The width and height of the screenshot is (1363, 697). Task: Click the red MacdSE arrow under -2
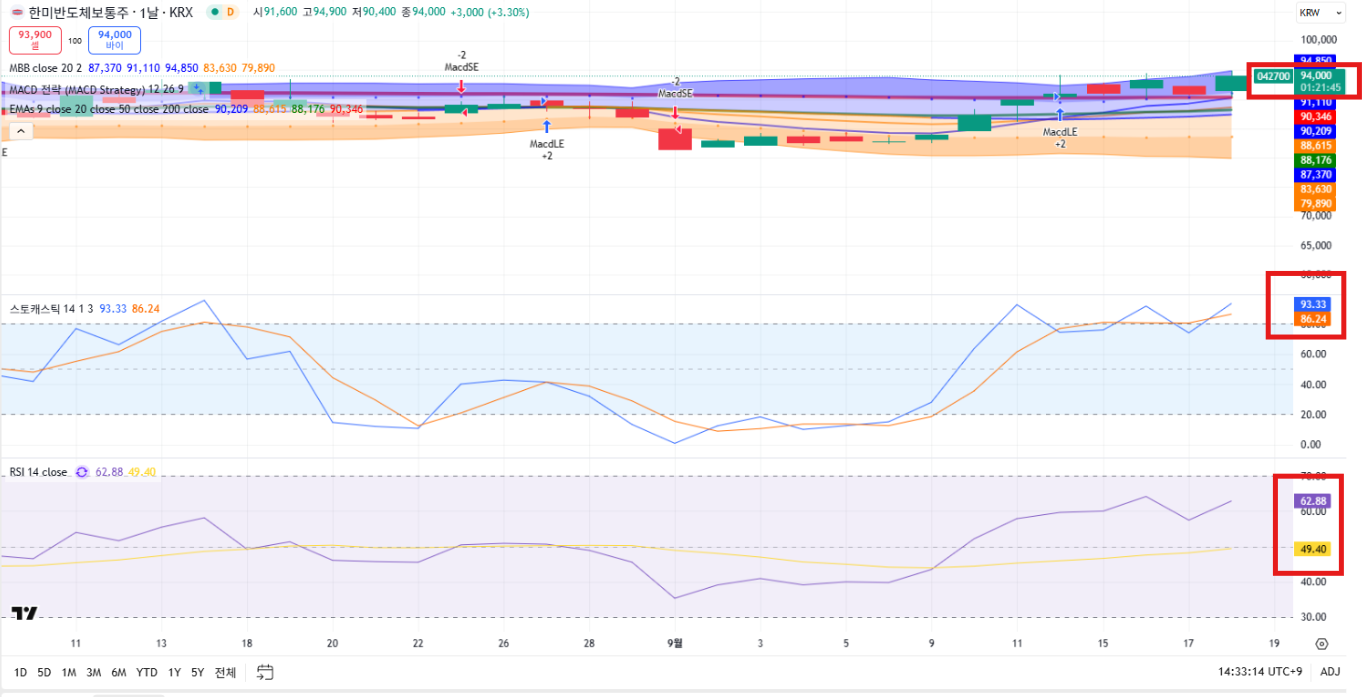click(461, 87)
